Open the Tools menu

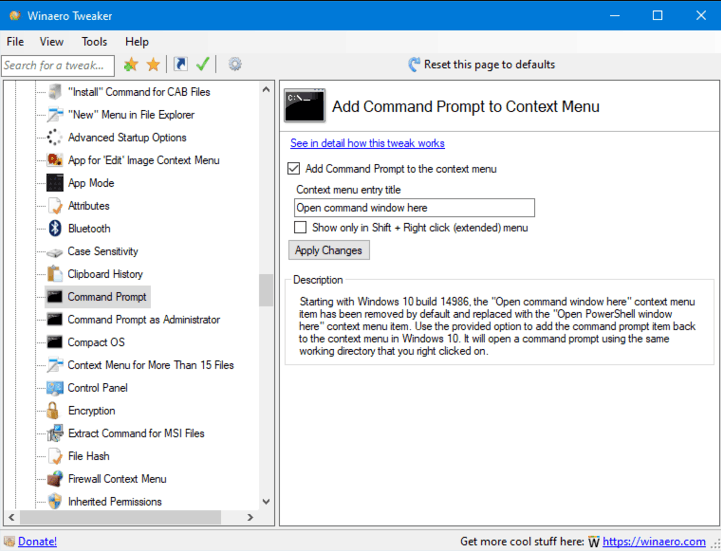tap(94, 42)
